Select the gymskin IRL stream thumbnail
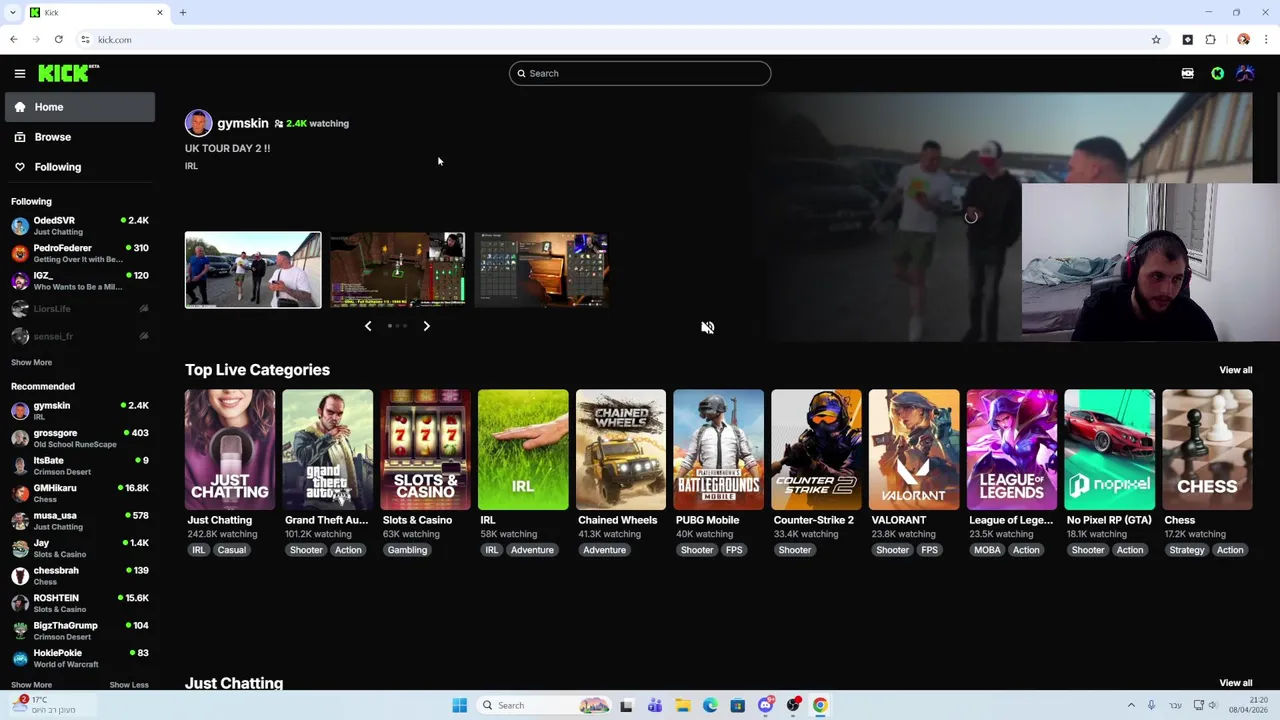Viewport: 1280px width, 720px height. point(253,270)
